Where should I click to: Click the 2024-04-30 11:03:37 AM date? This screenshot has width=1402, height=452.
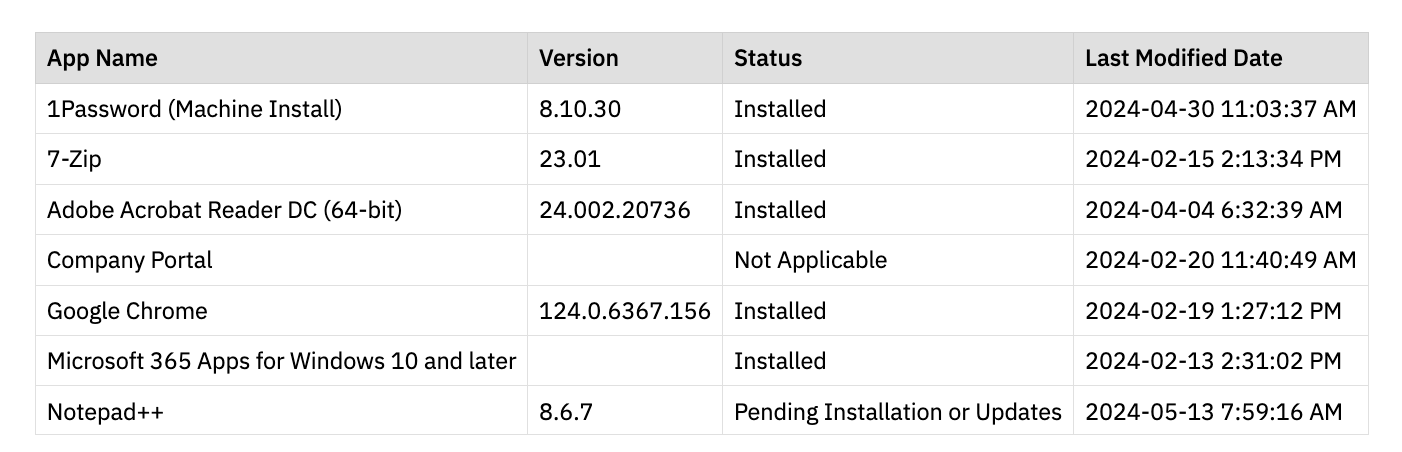pyautogui.click(x=1220, y=109)
